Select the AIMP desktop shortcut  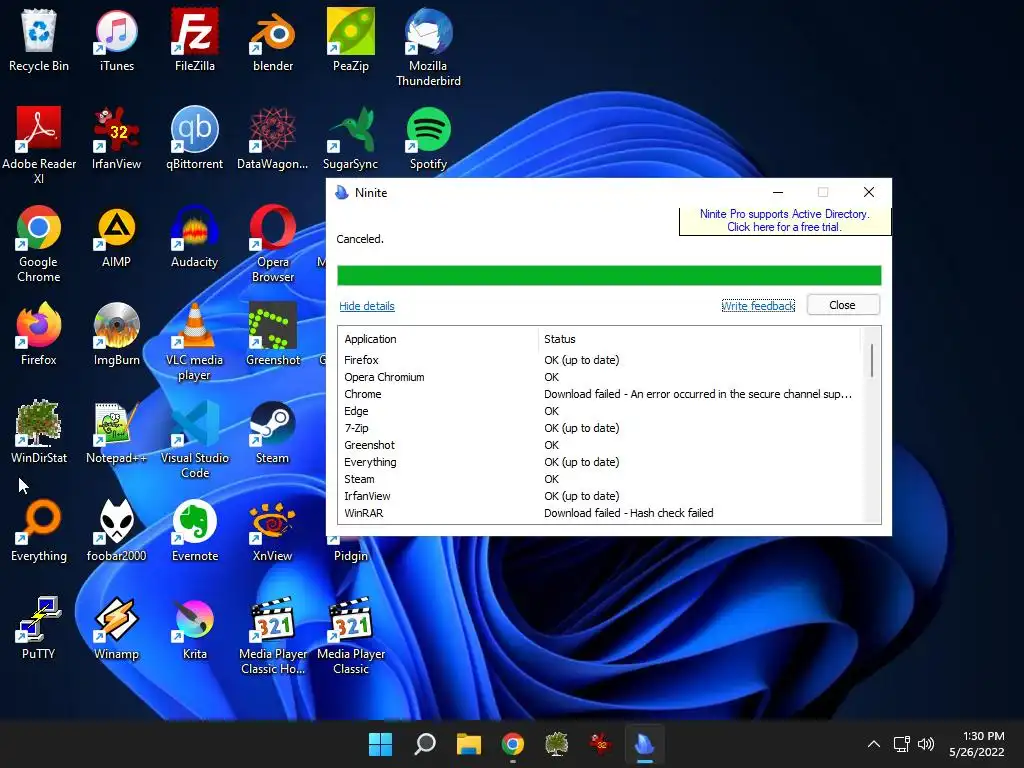[x=116, y=236]
